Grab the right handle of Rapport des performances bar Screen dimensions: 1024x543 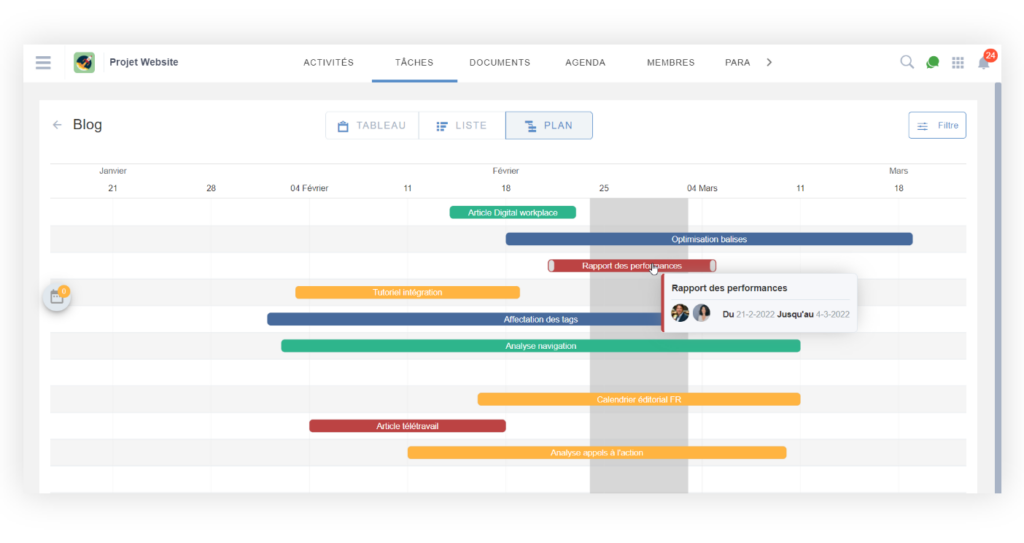point(712,266)
